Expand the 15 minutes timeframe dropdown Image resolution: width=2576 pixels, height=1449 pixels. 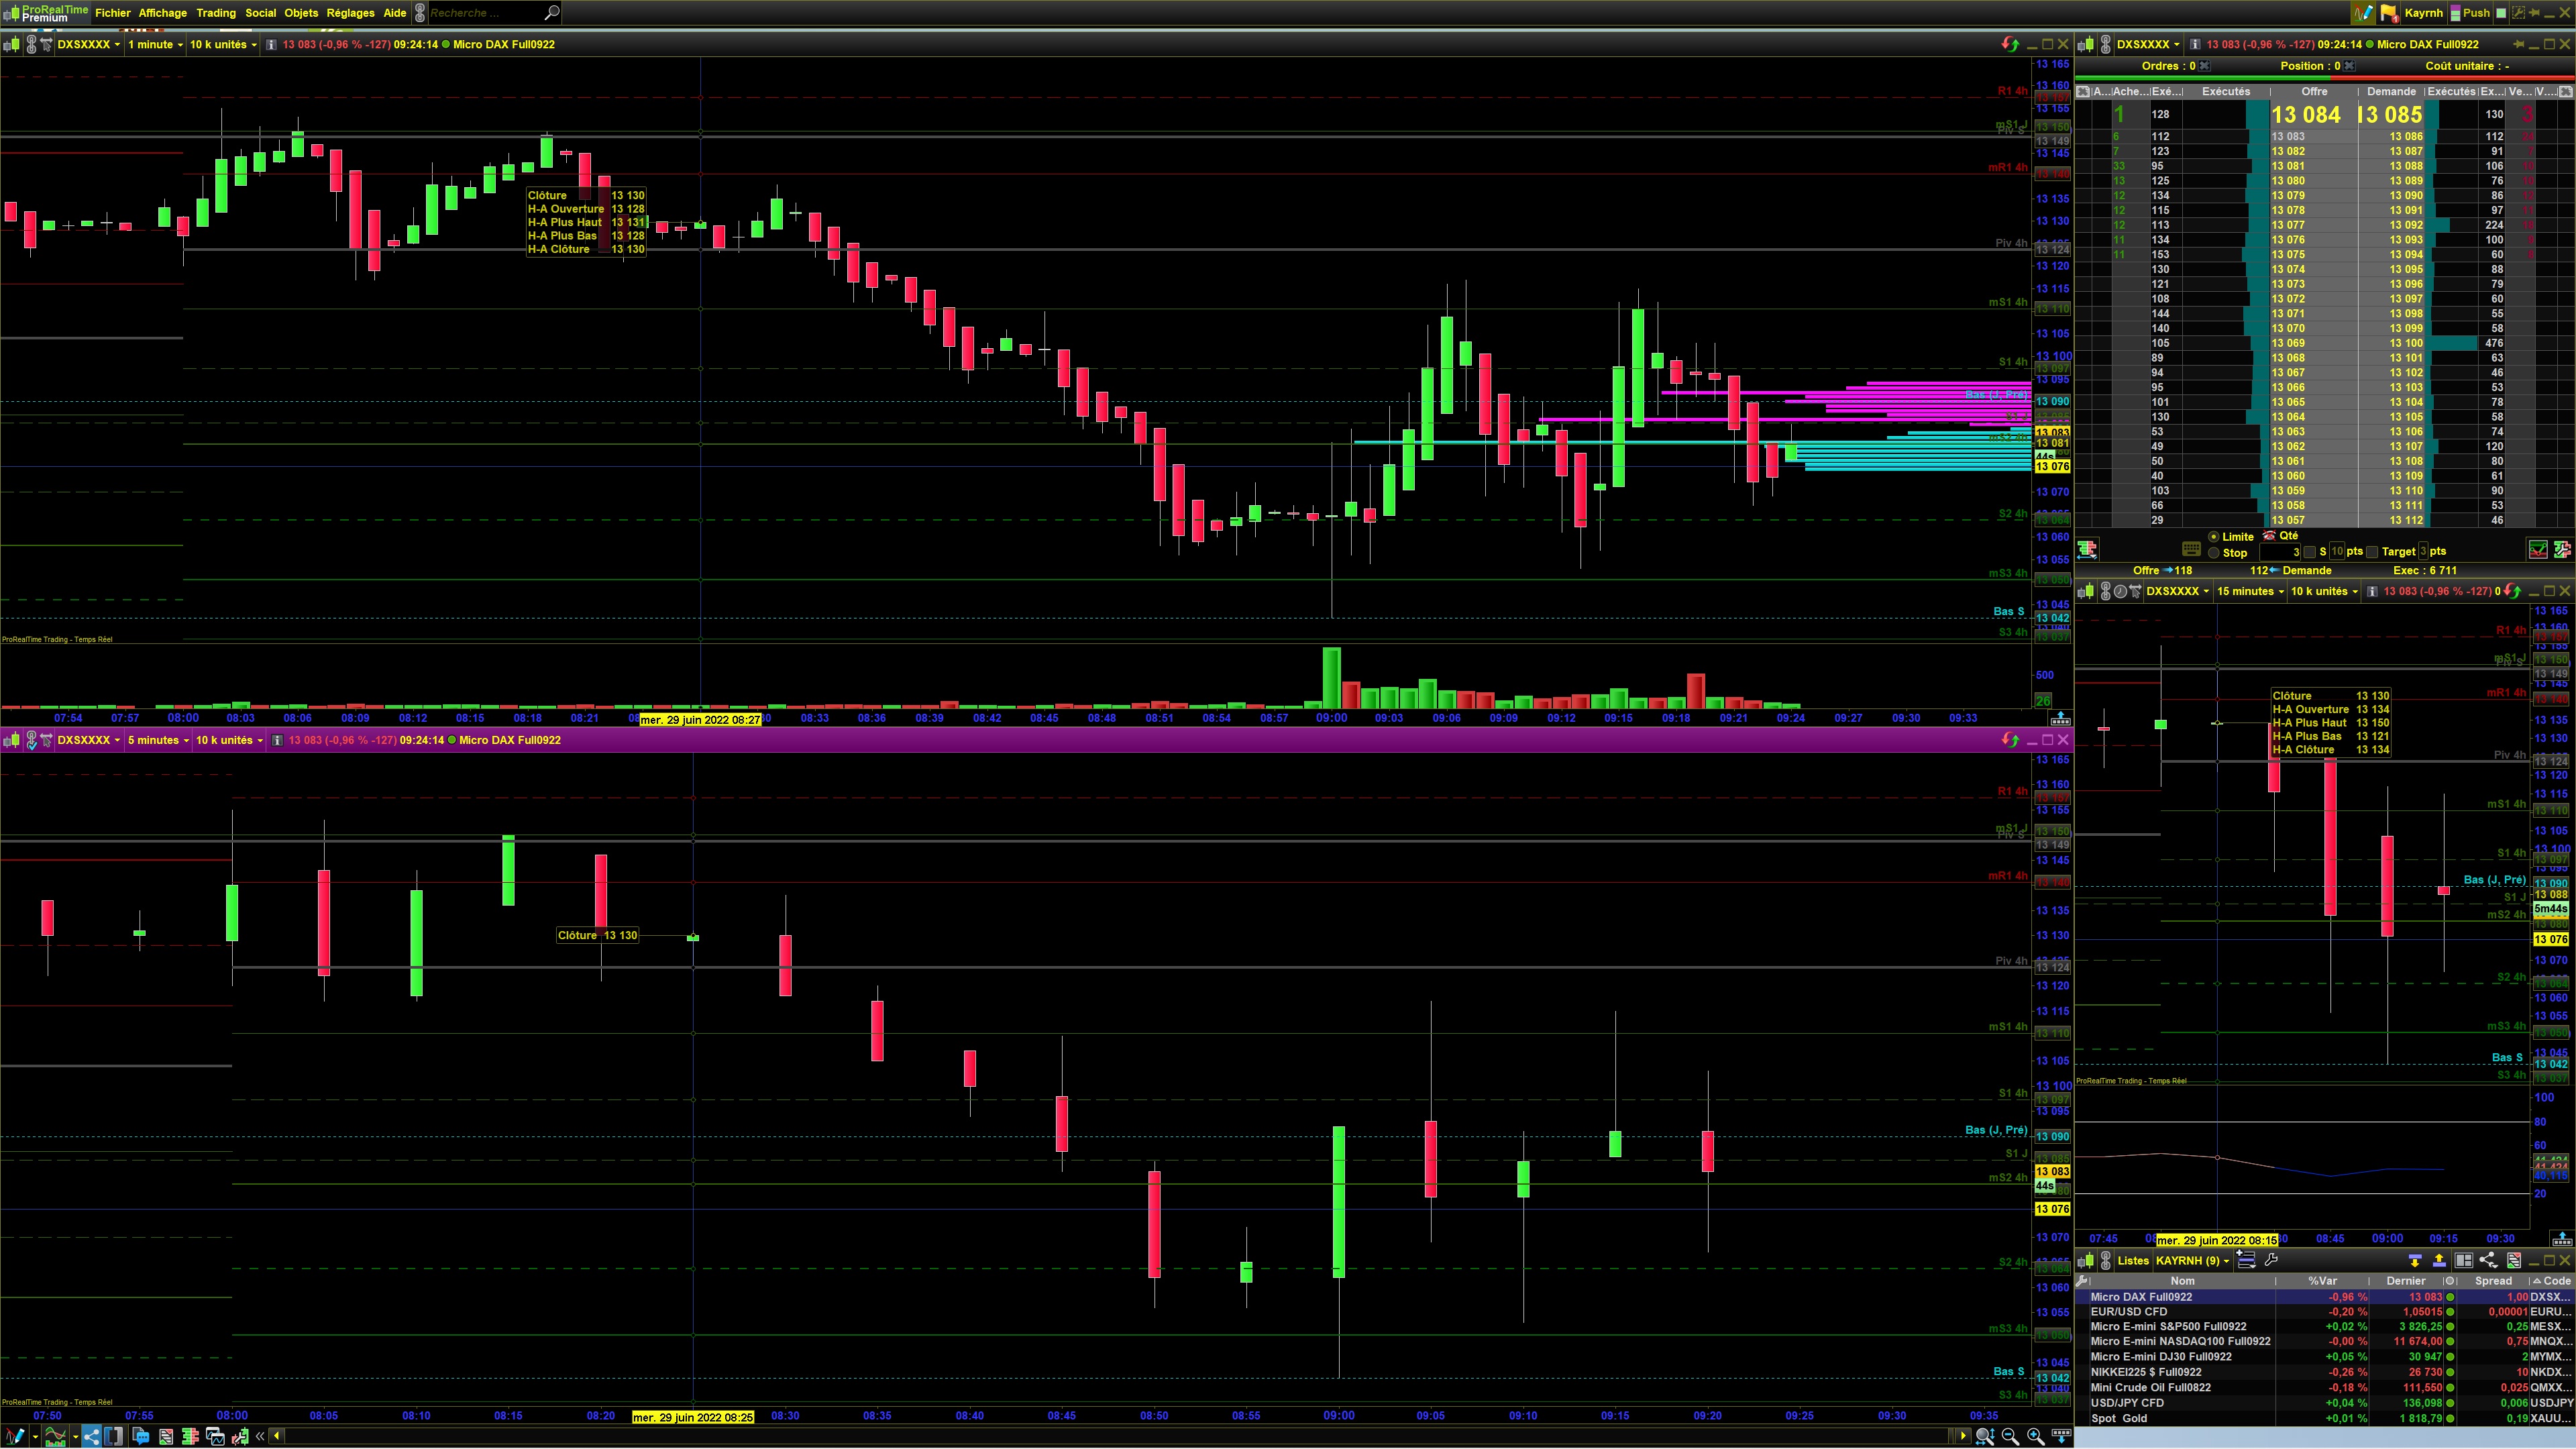[2250, 592]
